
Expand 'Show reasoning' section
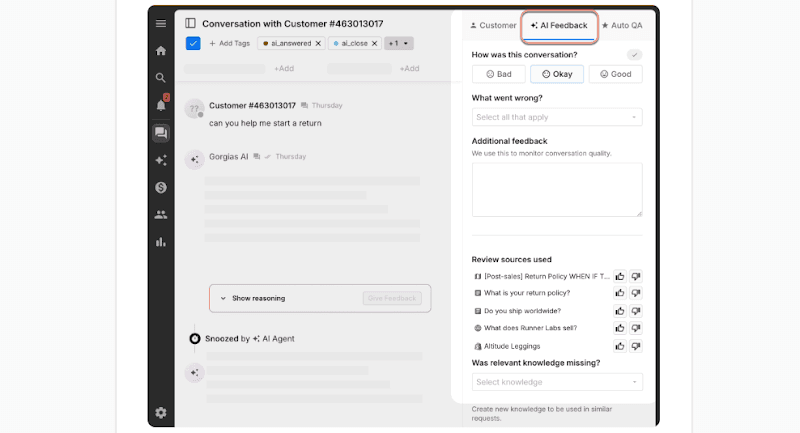pyautogui.click(x=253, y=298)
